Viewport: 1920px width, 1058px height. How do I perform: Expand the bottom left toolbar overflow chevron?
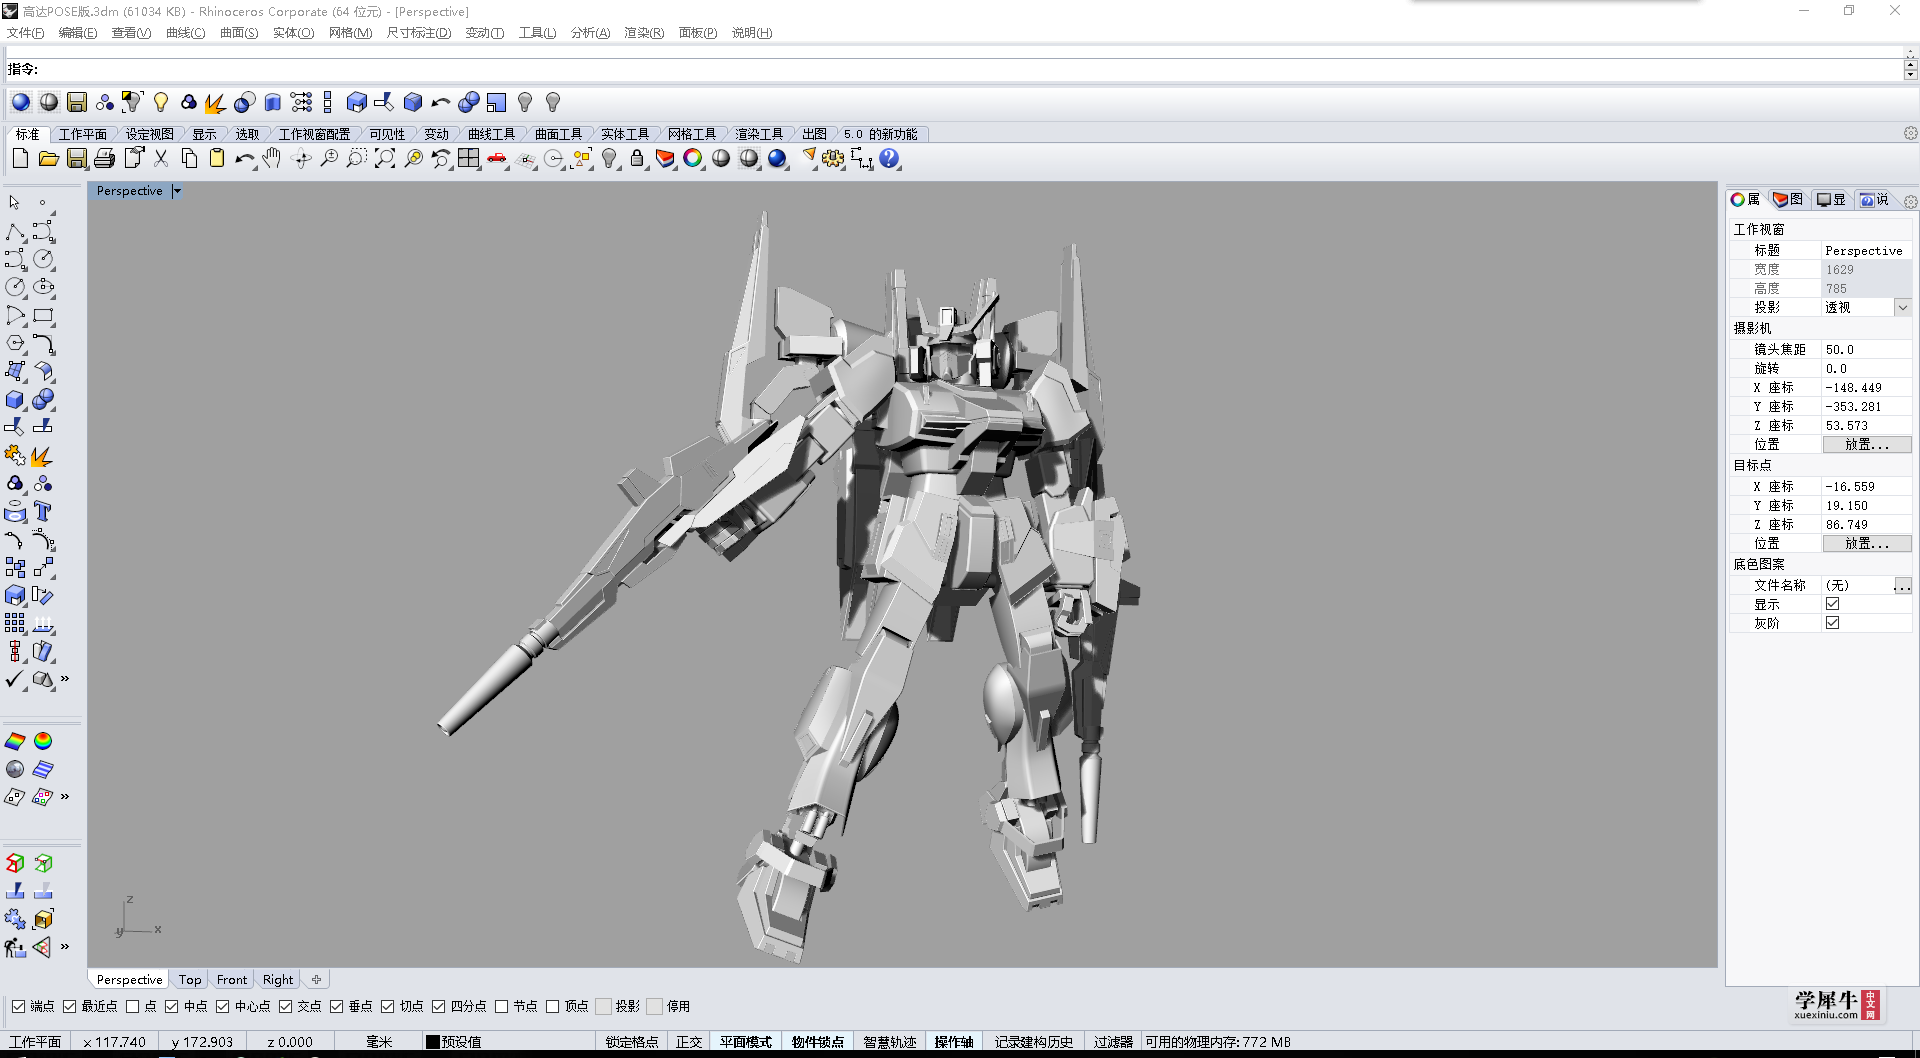(65, 946)
